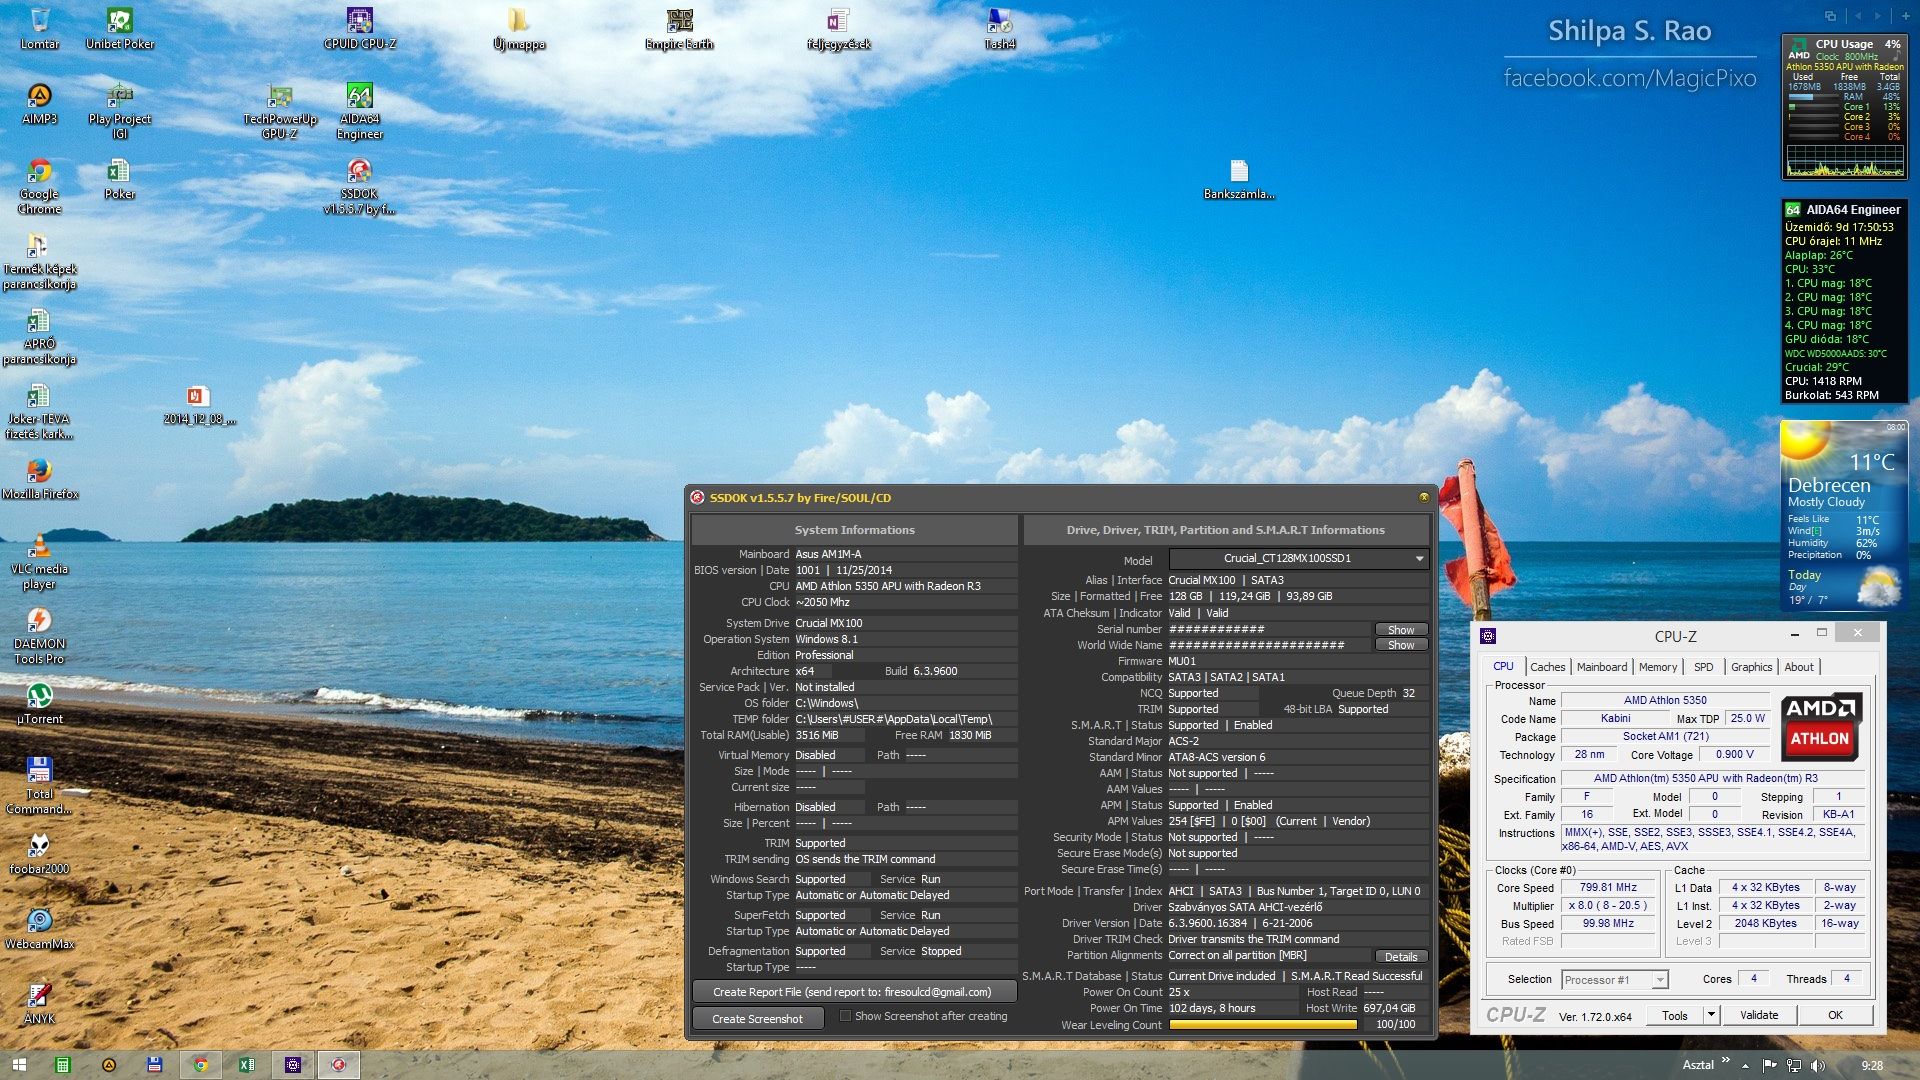Viewport: 1920px width, 1080px height.
Task: Open the Unibet Poker desktop icon
Action: point(120,27)
